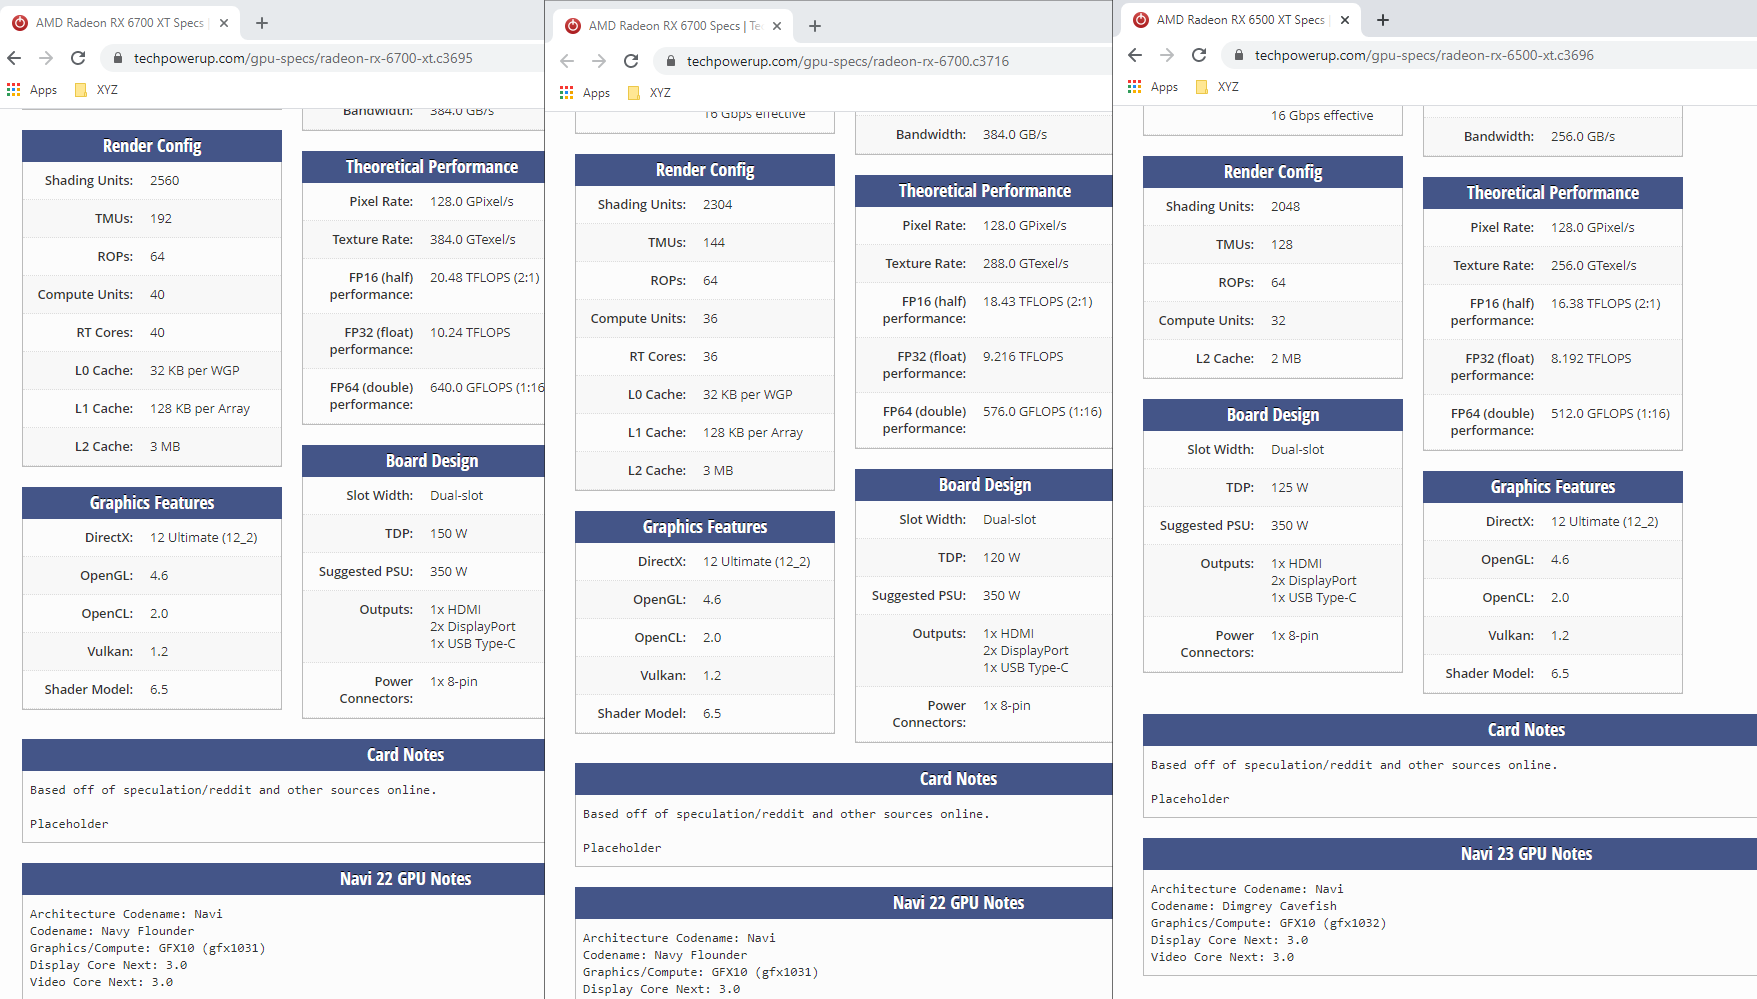
Task: Click the 9.216 TFLOPS FP32 value
Action: (x=1023, y=357)
